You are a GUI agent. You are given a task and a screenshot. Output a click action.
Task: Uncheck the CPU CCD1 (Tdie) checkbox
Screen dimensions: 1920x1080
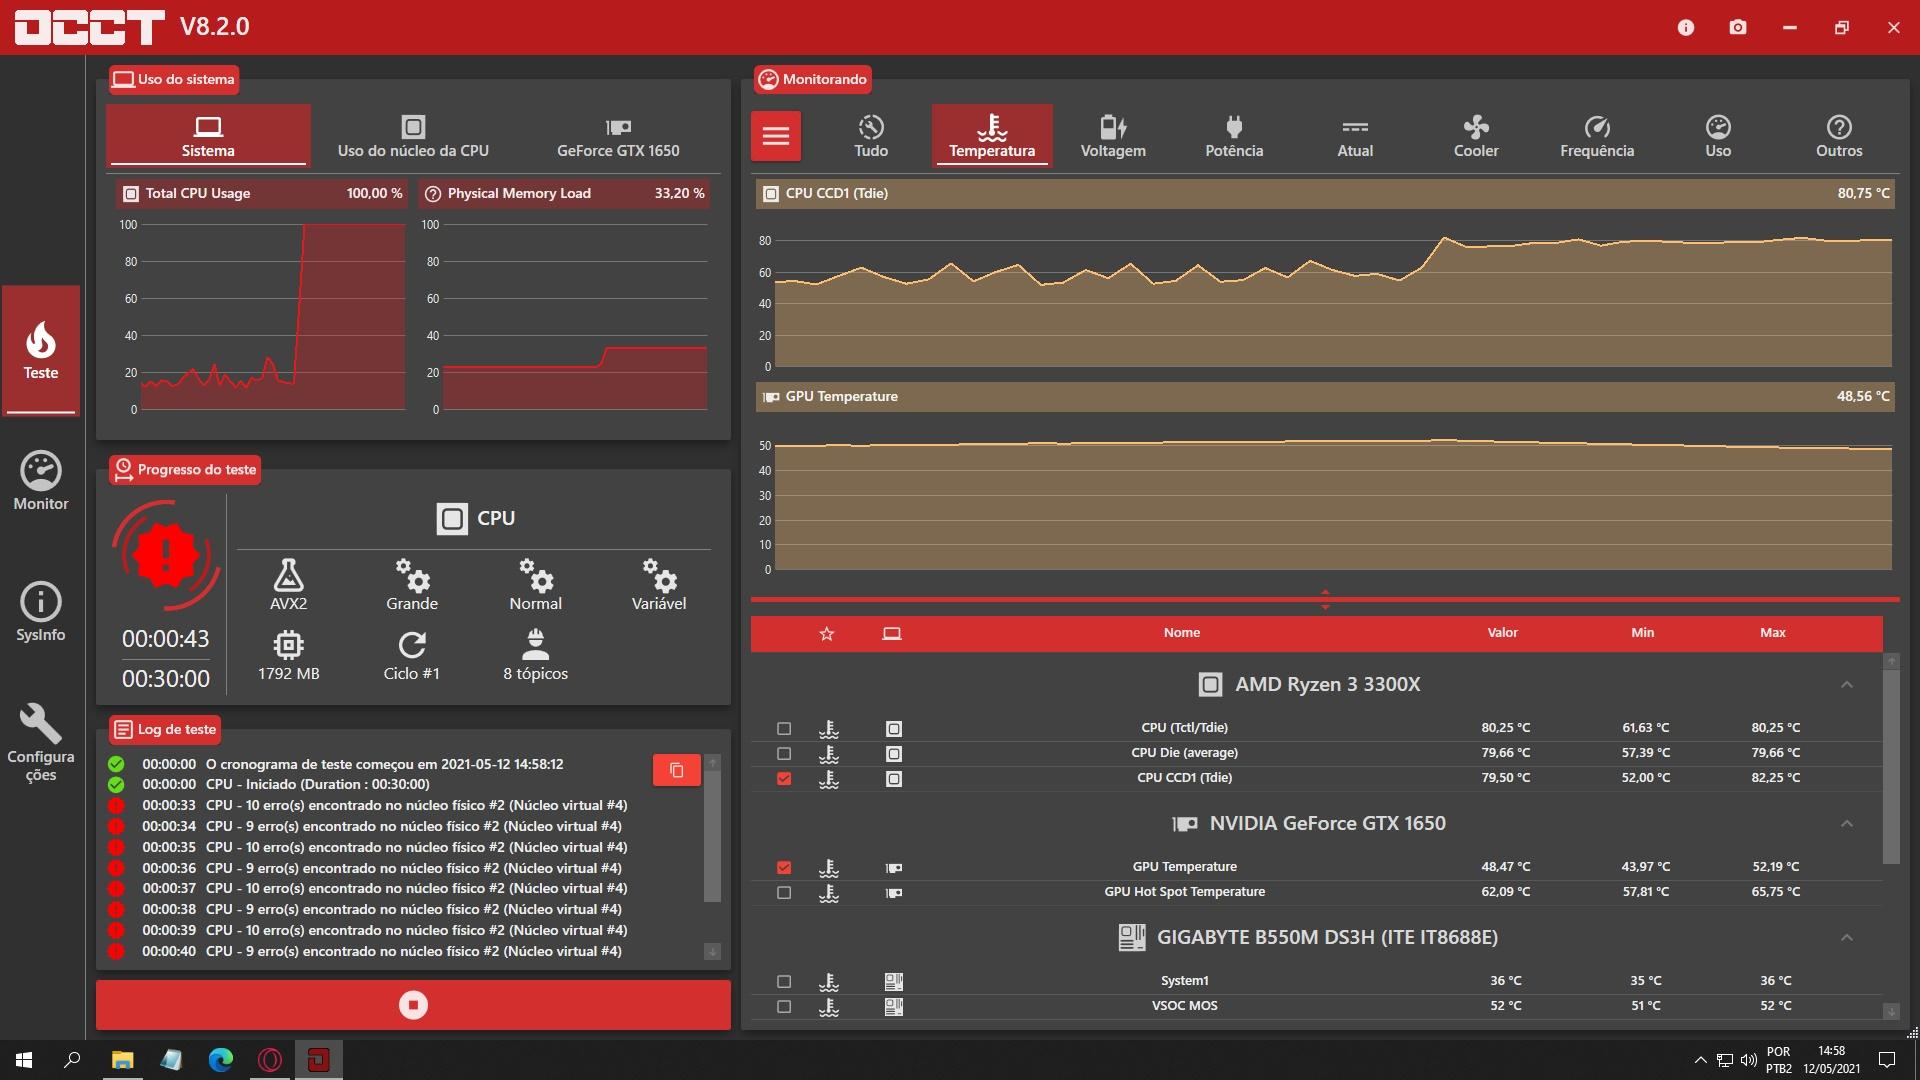click(784, 779)
